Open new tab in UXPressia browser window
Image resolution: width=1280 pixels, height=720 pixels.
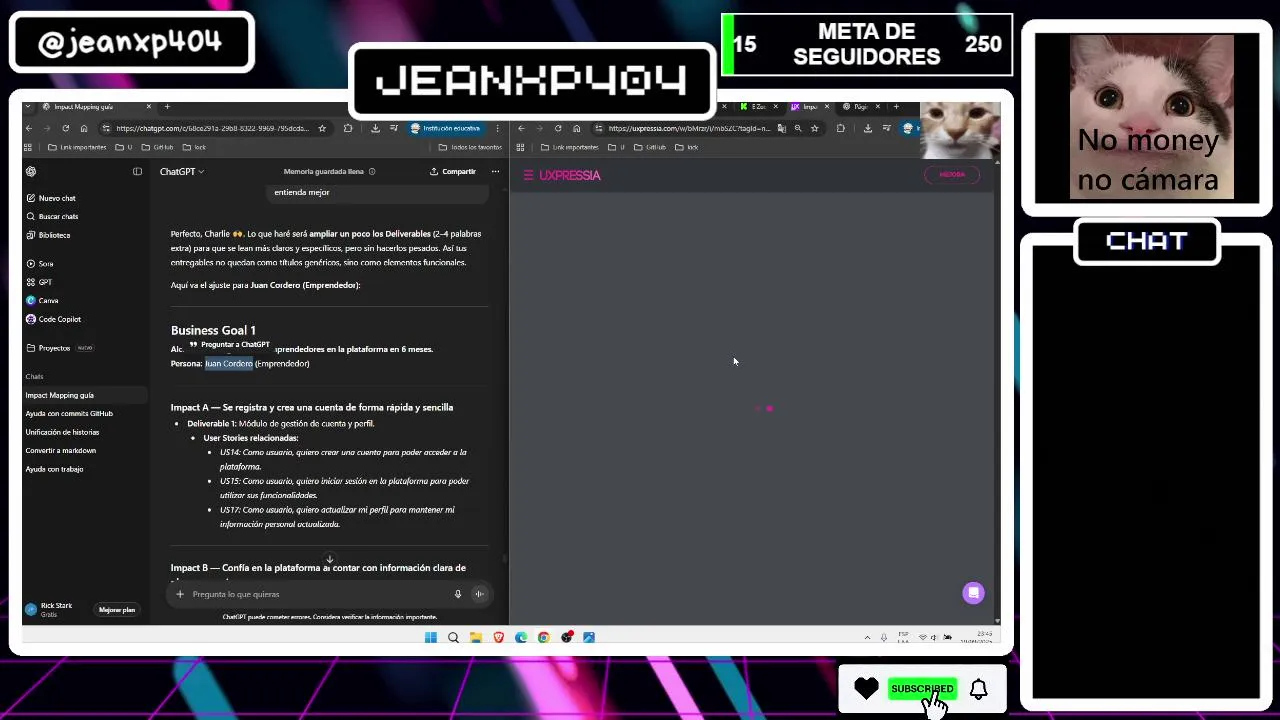(896, 106)
